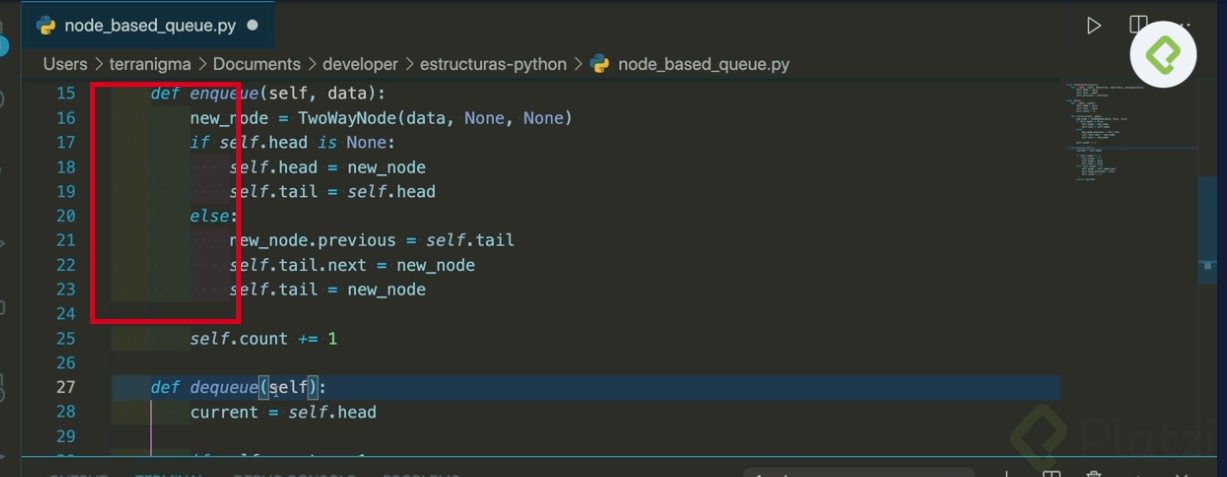Viewport: 1227px width, 477px height.
Task: Click the Python icon in the breadcrumb path
Action: (600, 64)
